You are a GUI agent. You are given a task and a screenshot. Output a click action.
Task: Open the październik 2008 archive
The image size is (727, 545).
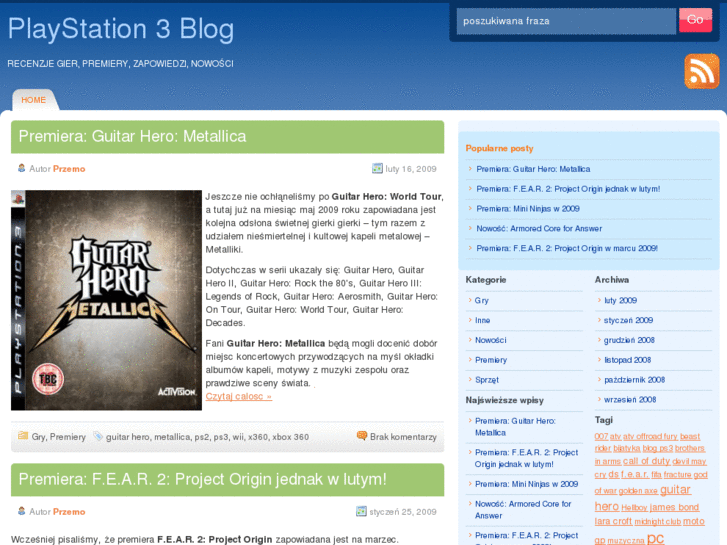point(634,380)
